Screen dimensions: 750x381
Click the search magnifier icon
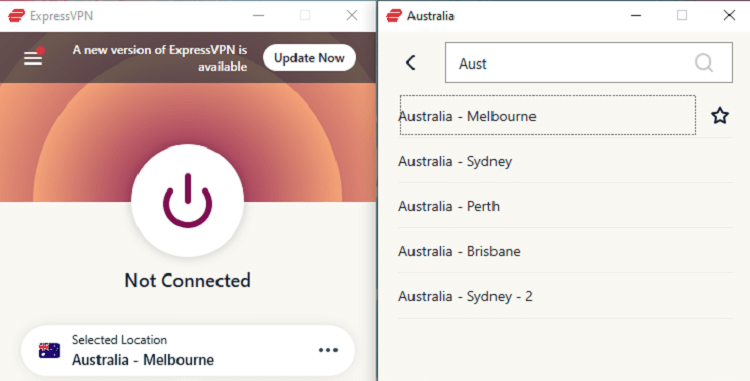click(704, 62)
